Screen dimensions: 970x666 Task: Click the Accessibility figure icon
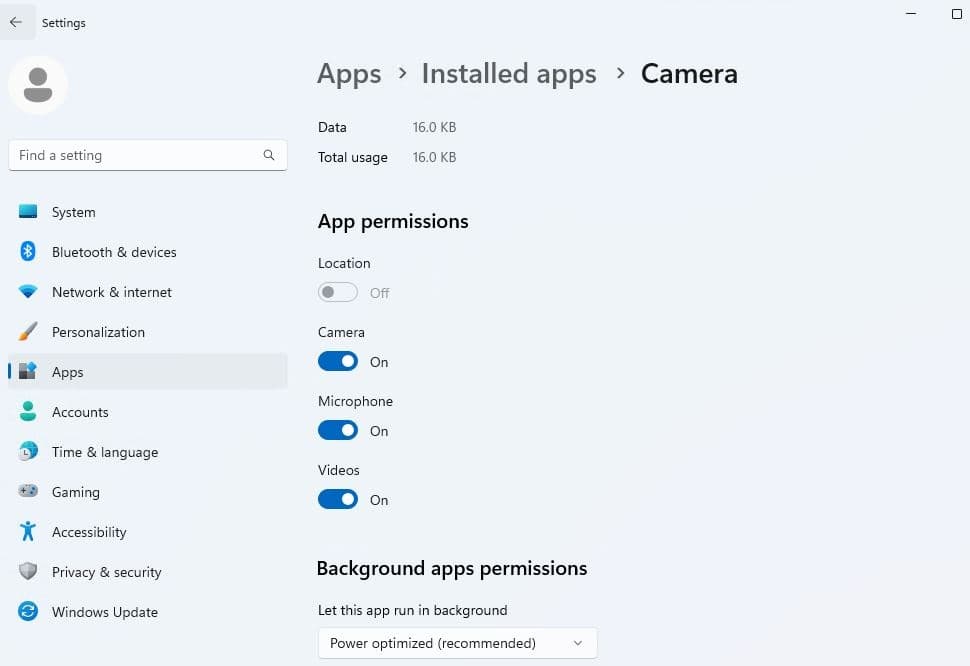[x=28, y=532]
